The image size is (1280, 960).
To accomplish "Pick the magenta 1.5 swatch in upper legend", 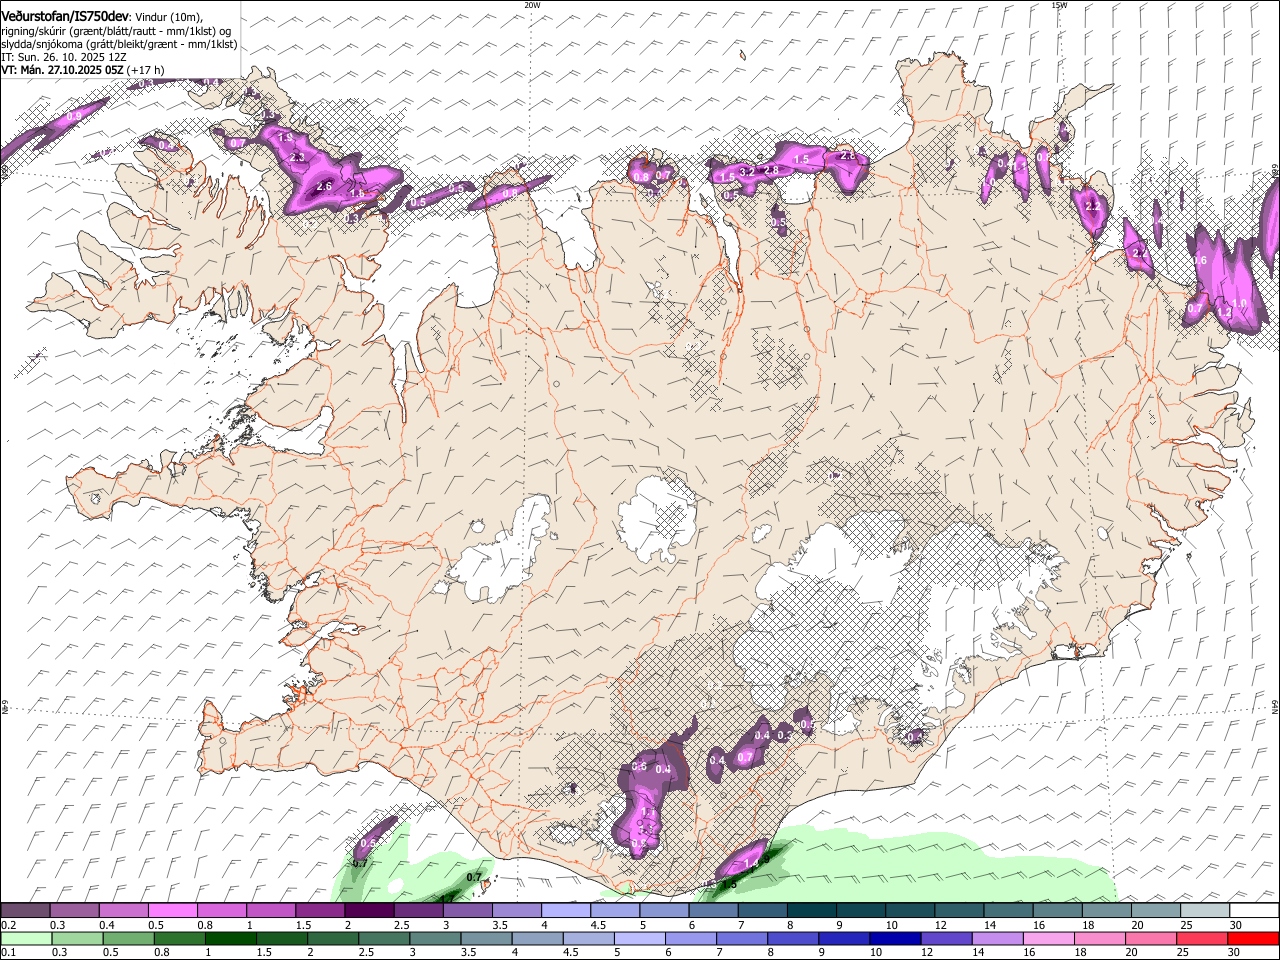I will [x=320, y=911].
